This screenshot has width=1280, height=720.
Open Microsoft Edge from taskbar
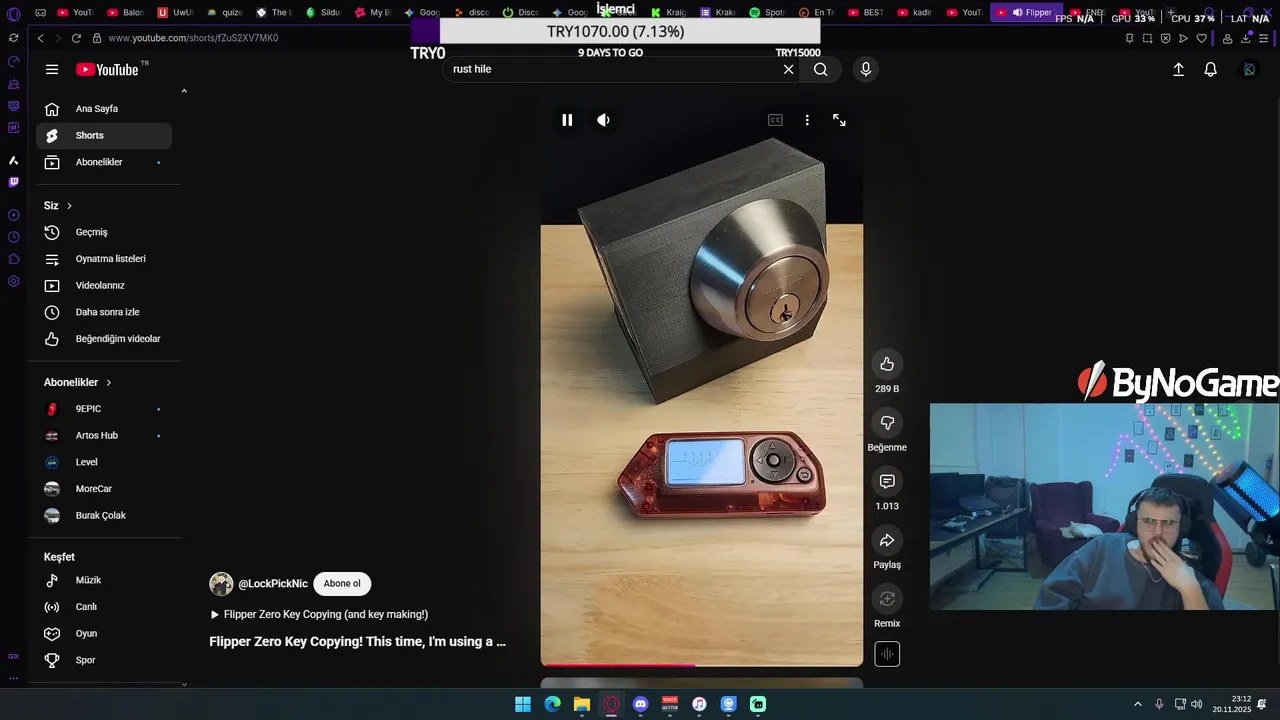tap(552, 704)
